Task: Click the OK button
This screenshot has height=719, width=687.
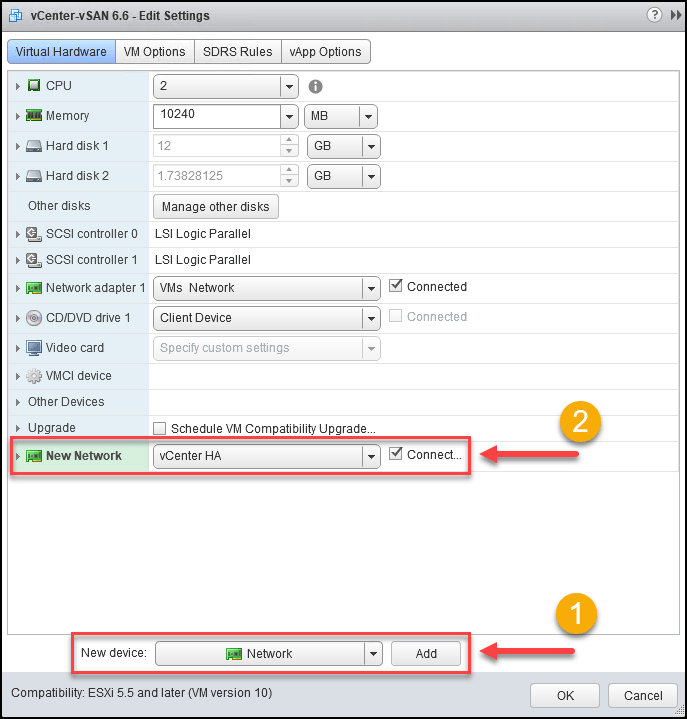Action: point(565,696)
